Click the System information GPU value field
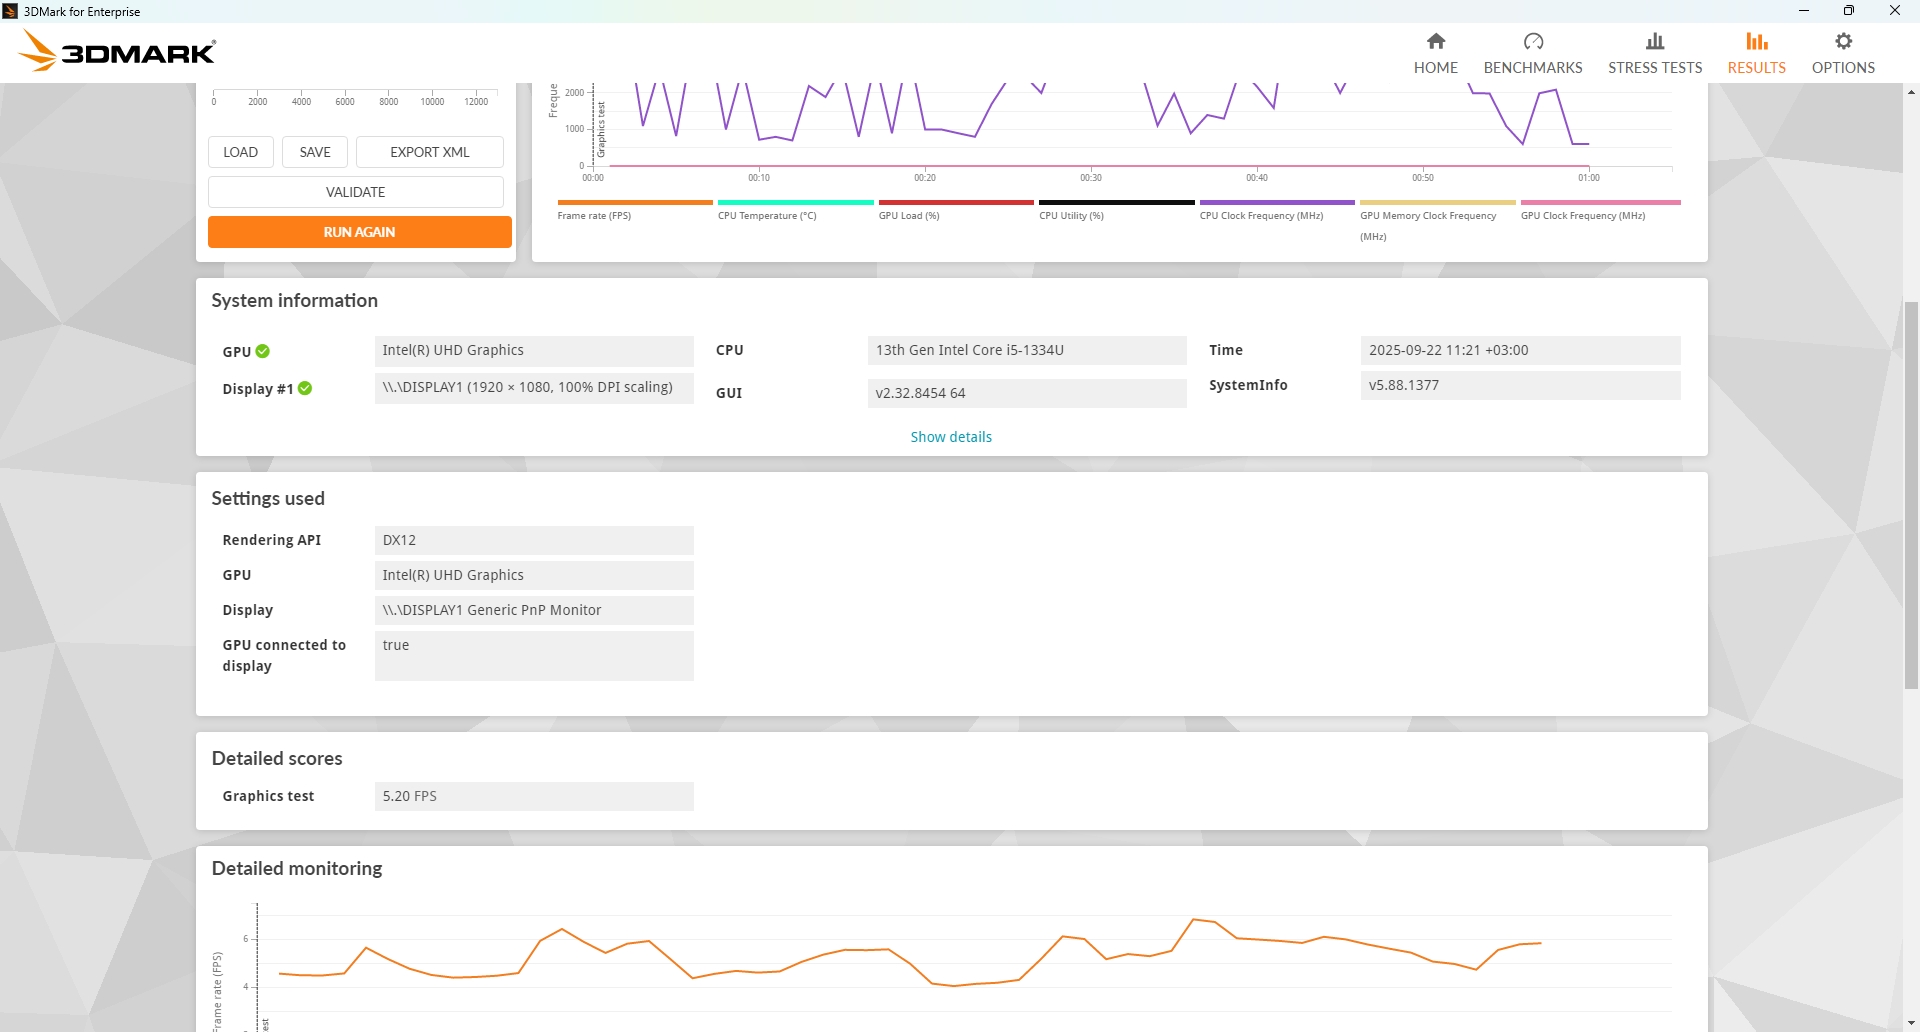Image resolution: width=1920 pixels, height=1032 pixels. click(534, 350)
